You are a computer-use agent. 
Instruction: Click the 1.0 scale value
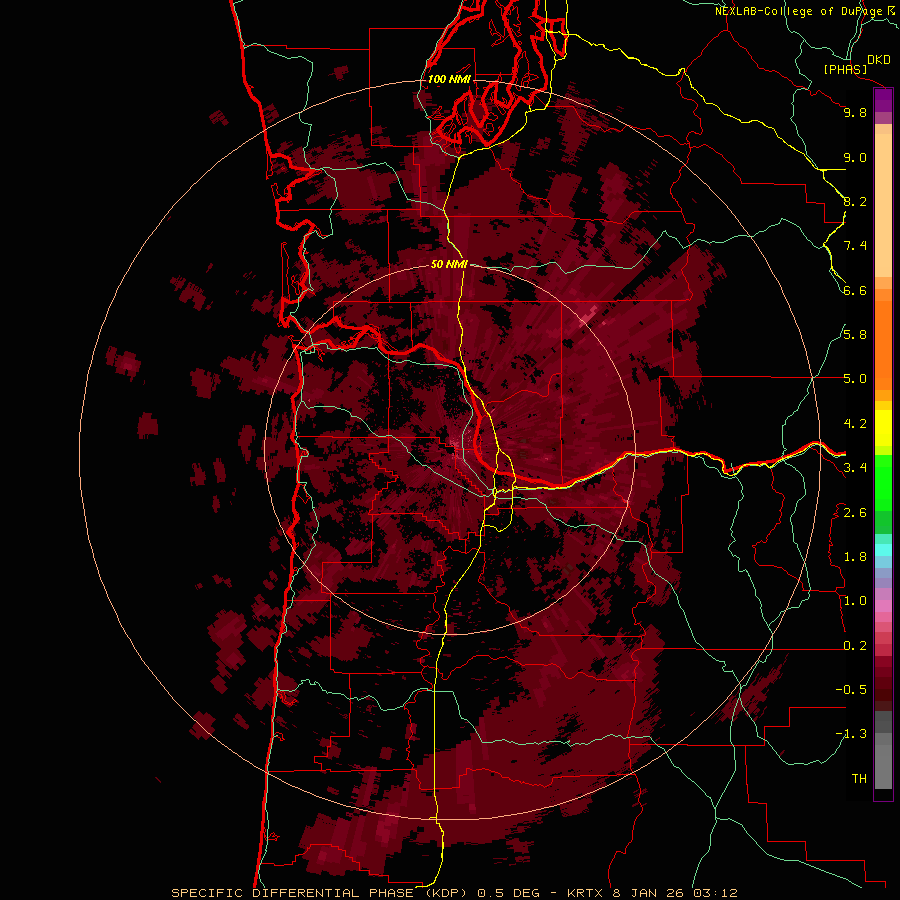tap(855, 601)
